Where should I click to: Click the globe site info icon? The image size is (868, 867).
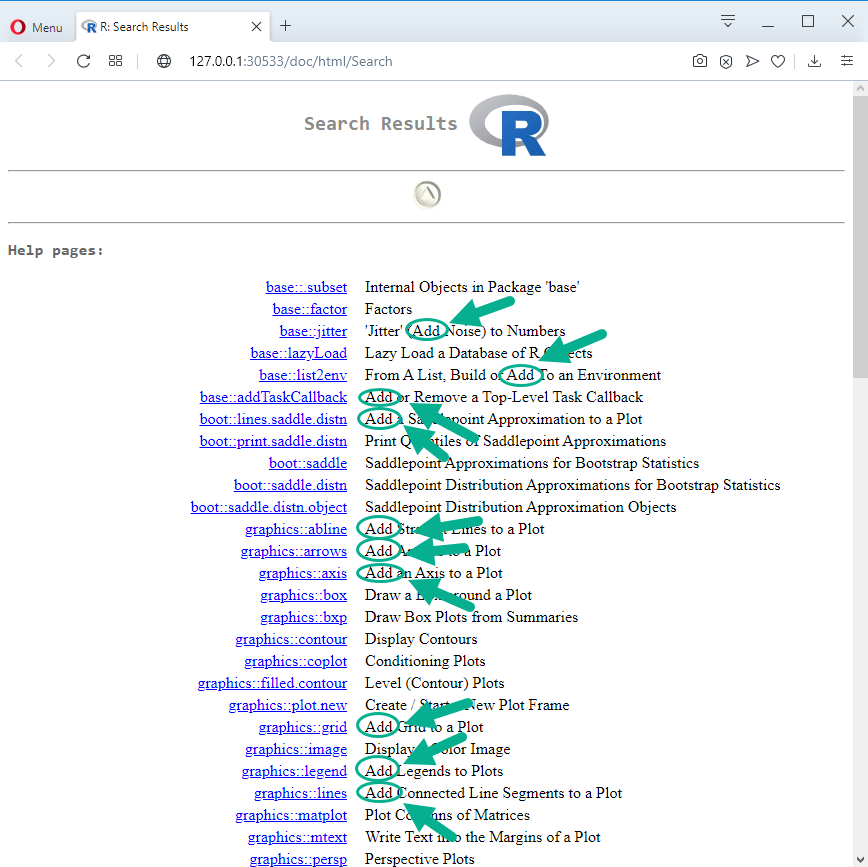[x=164, y=61]
